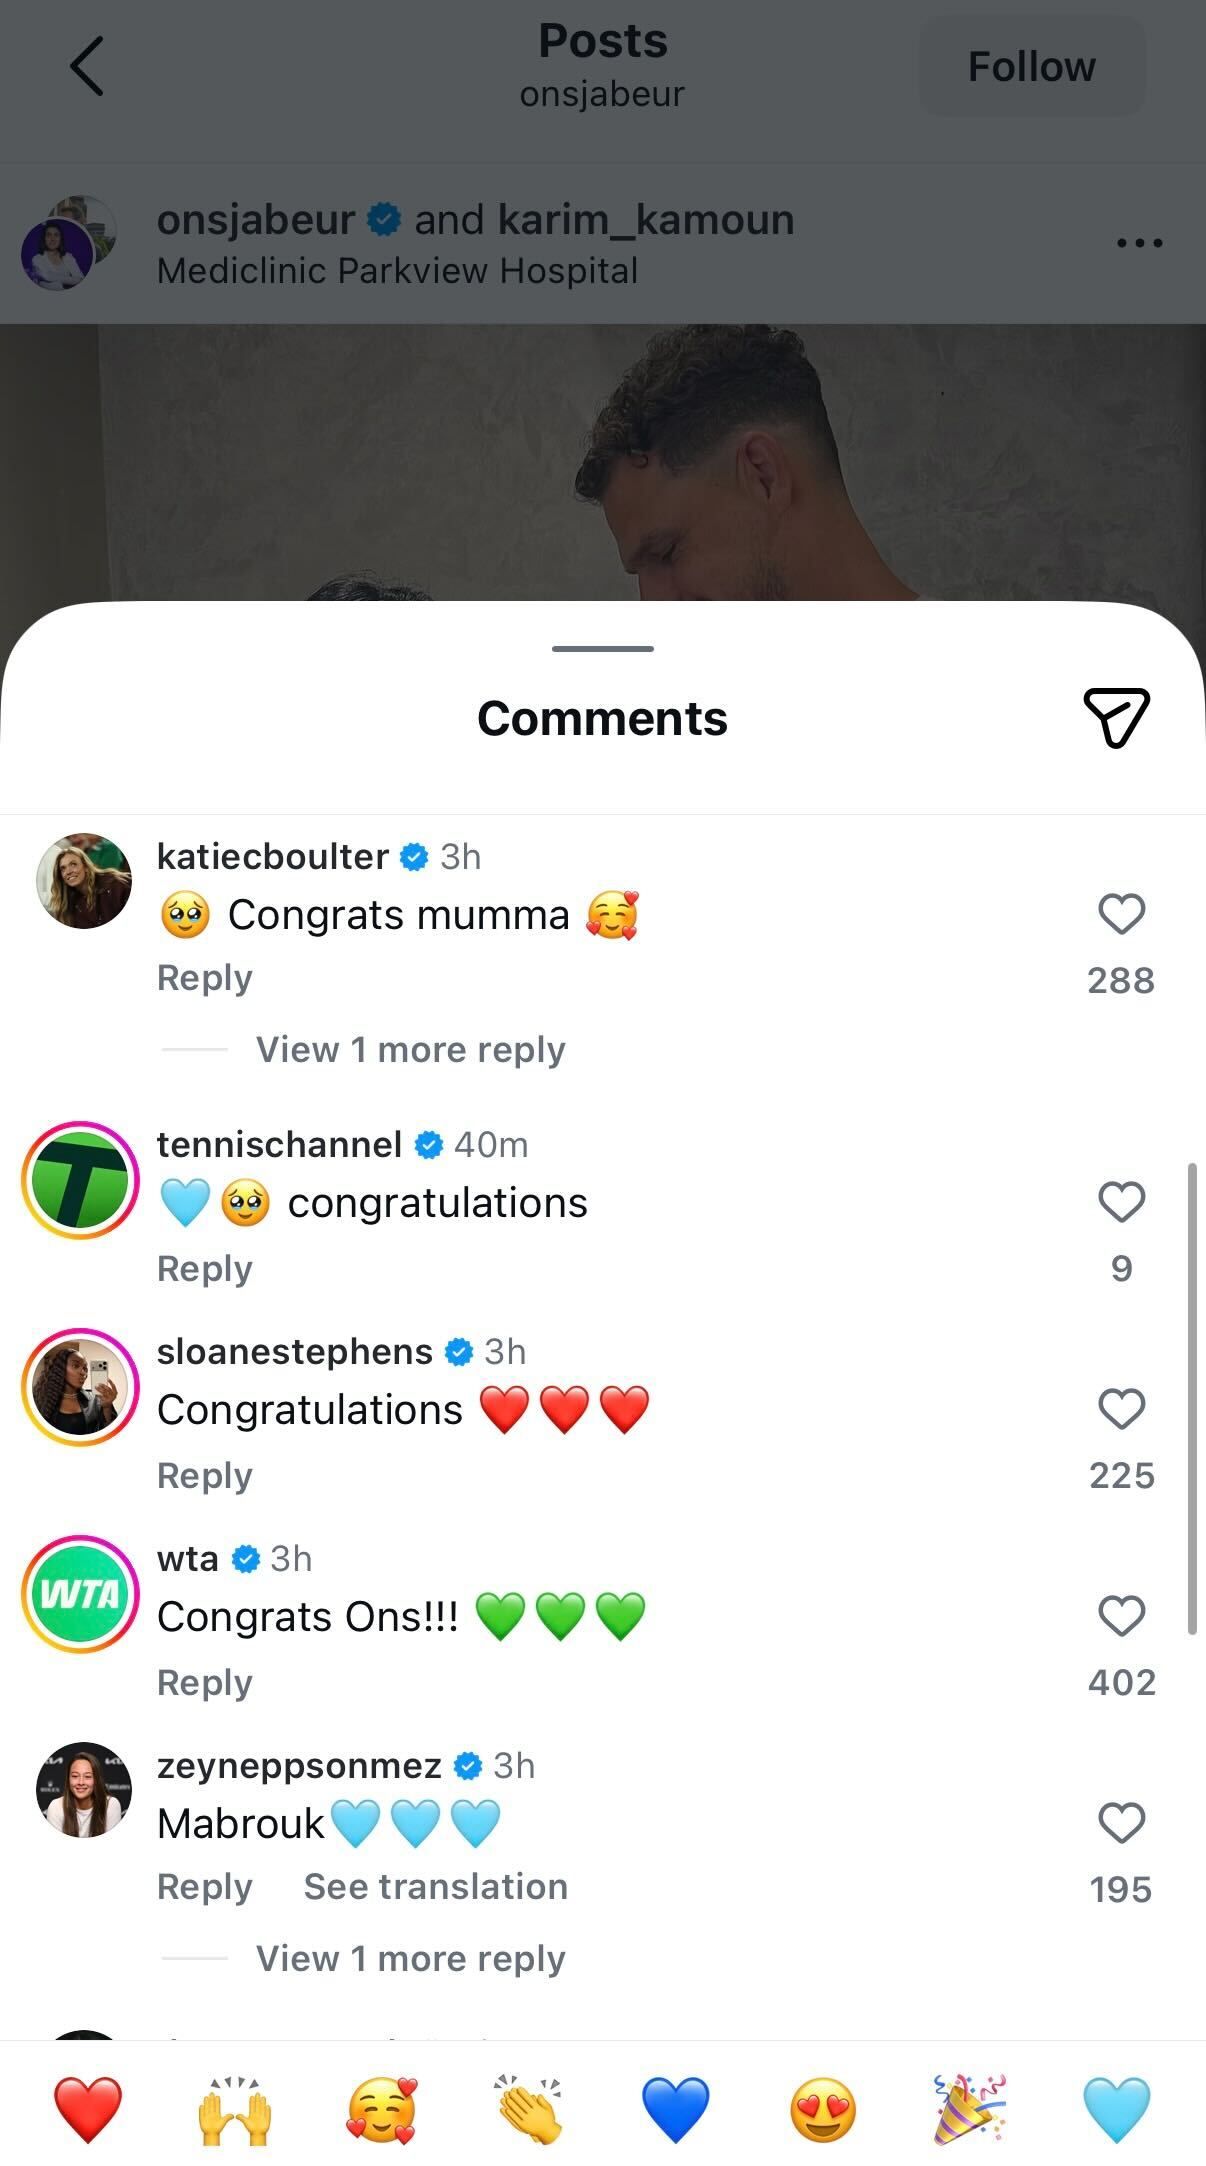Like katiecboulter's comment with the heart

pos(1121,913)
